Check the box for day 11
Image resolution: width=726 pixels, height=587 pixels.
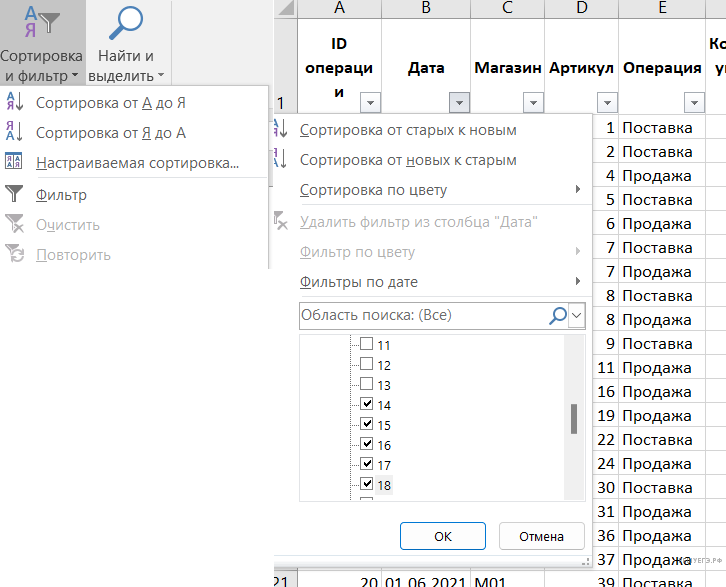point(366,344)
